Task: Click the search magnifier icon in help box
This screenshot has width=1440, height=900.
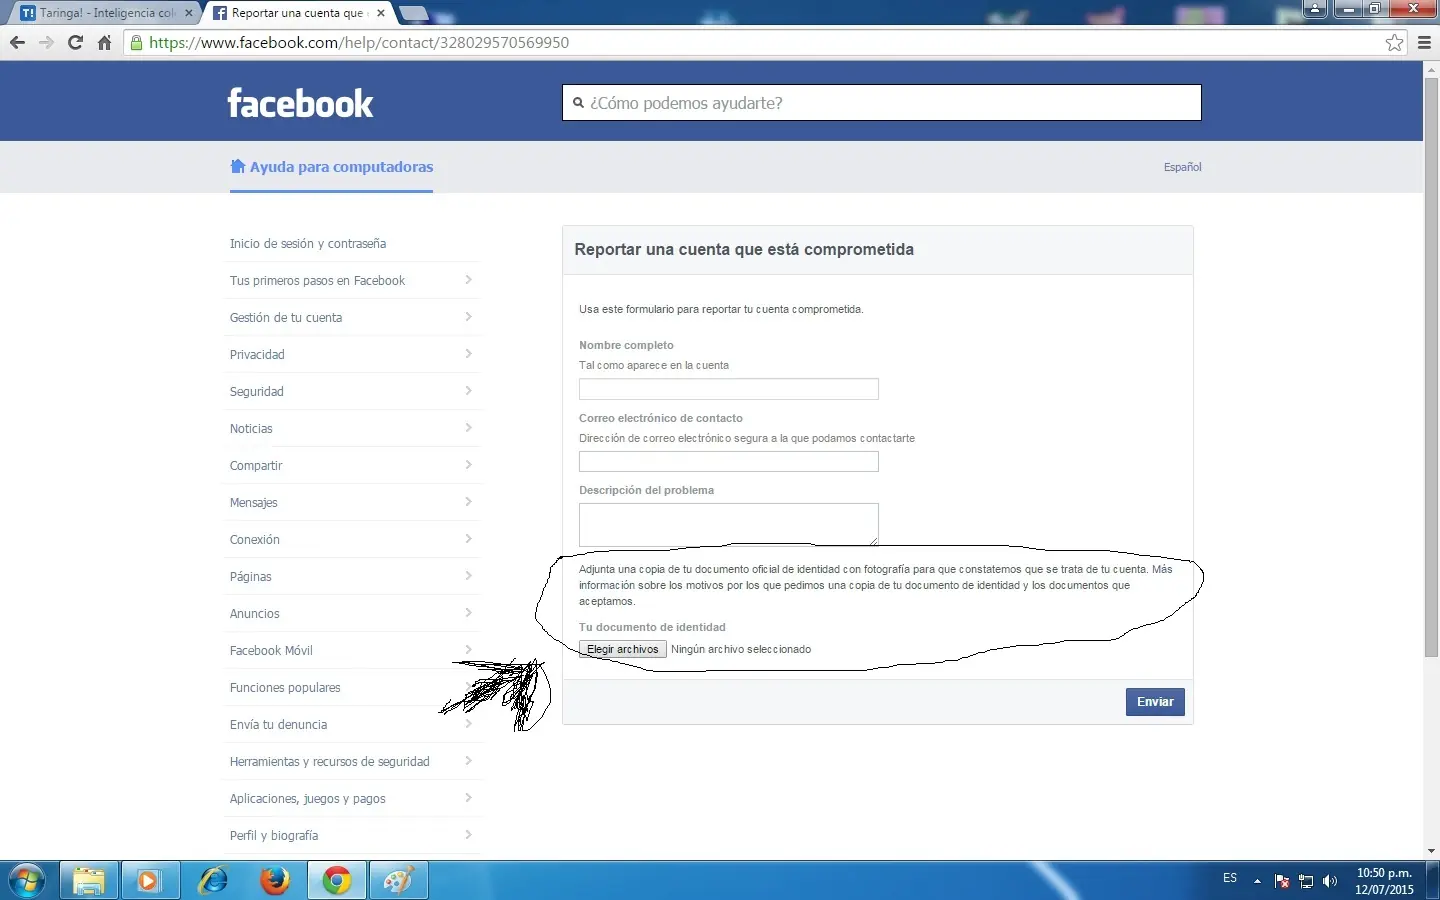Action: pos(578,103)
